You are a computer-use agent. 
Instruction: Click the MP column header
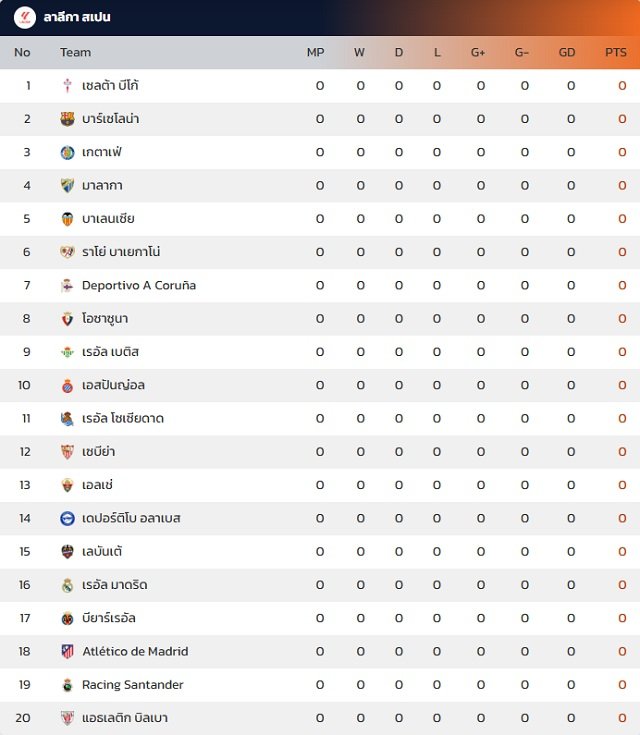click(316, 52)
